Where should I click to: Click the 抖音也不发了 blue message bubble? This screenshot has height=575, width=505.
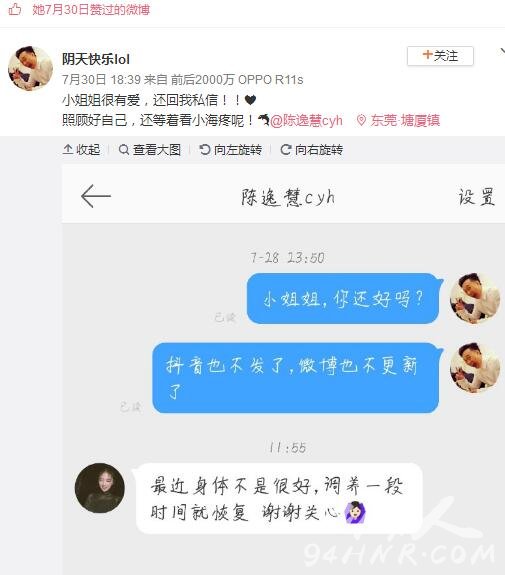[x=296, y=378]
